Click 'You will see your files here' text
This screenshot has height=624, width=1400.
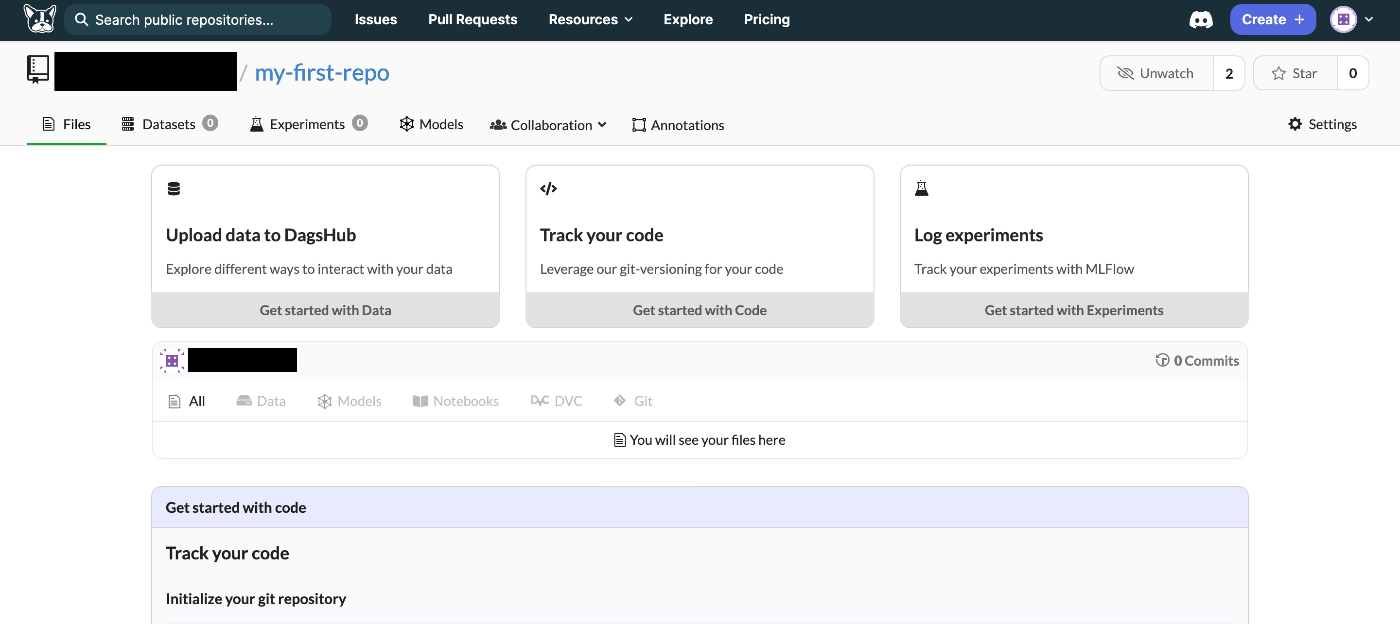point(707,440)
